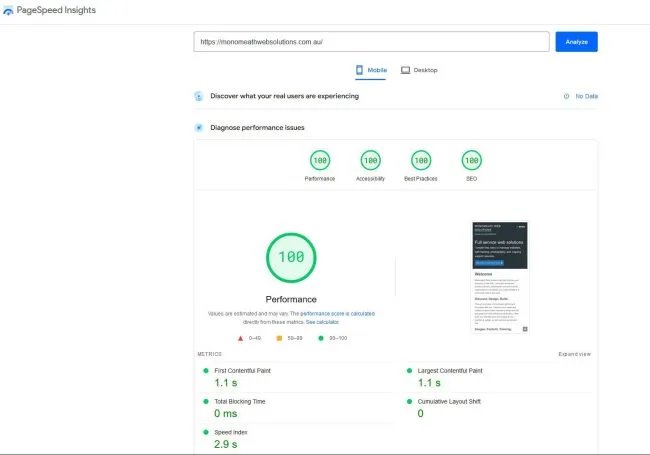Click the Speed Index metric label
Viewport: 650px width, 455px height.
tap(230, 432)
